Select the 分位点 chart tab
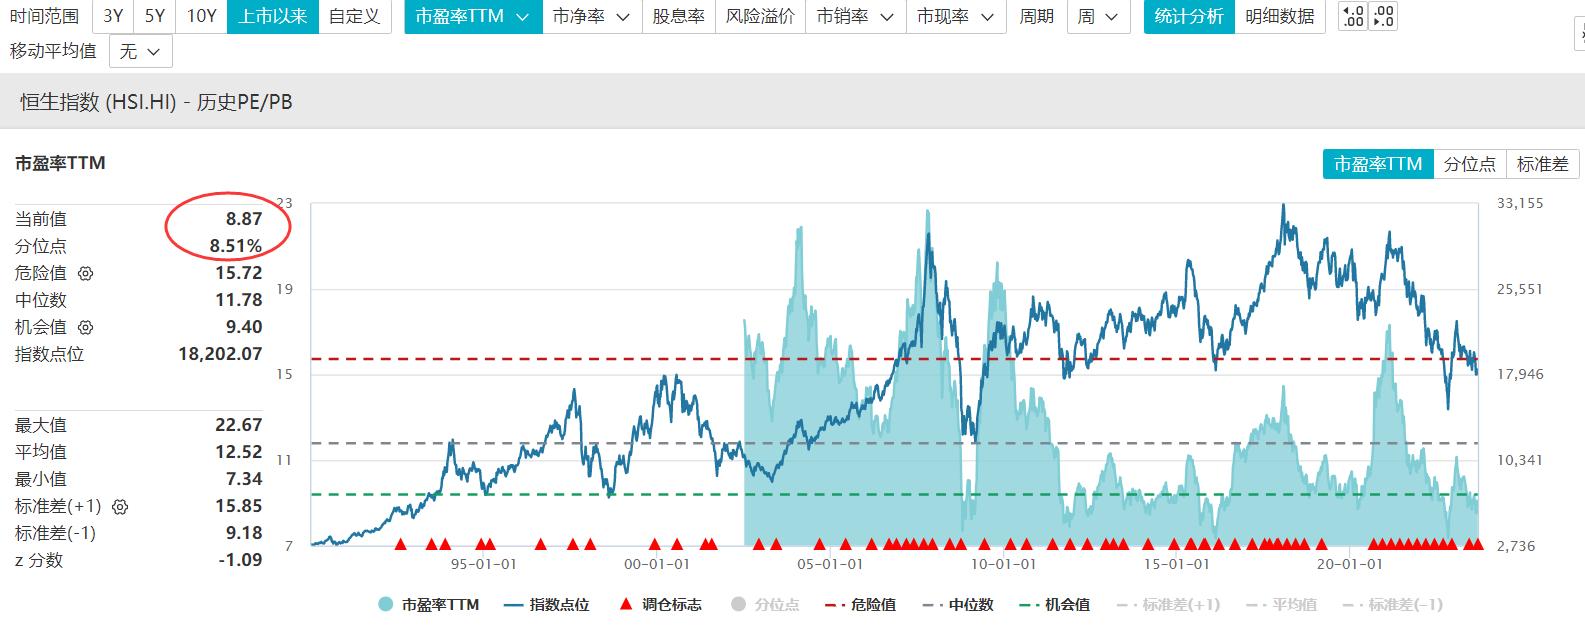Viewport: 1585px width, 629px height. [1469, 164]
